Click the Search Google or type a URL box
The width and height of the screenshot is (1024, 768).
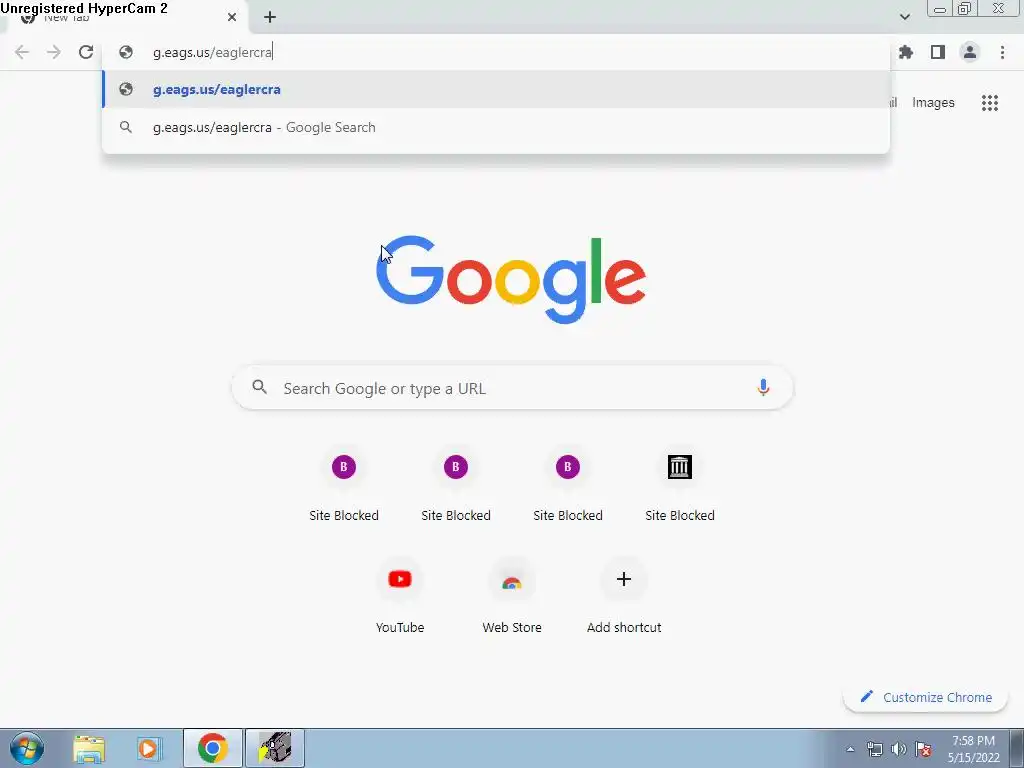[513, 388]
